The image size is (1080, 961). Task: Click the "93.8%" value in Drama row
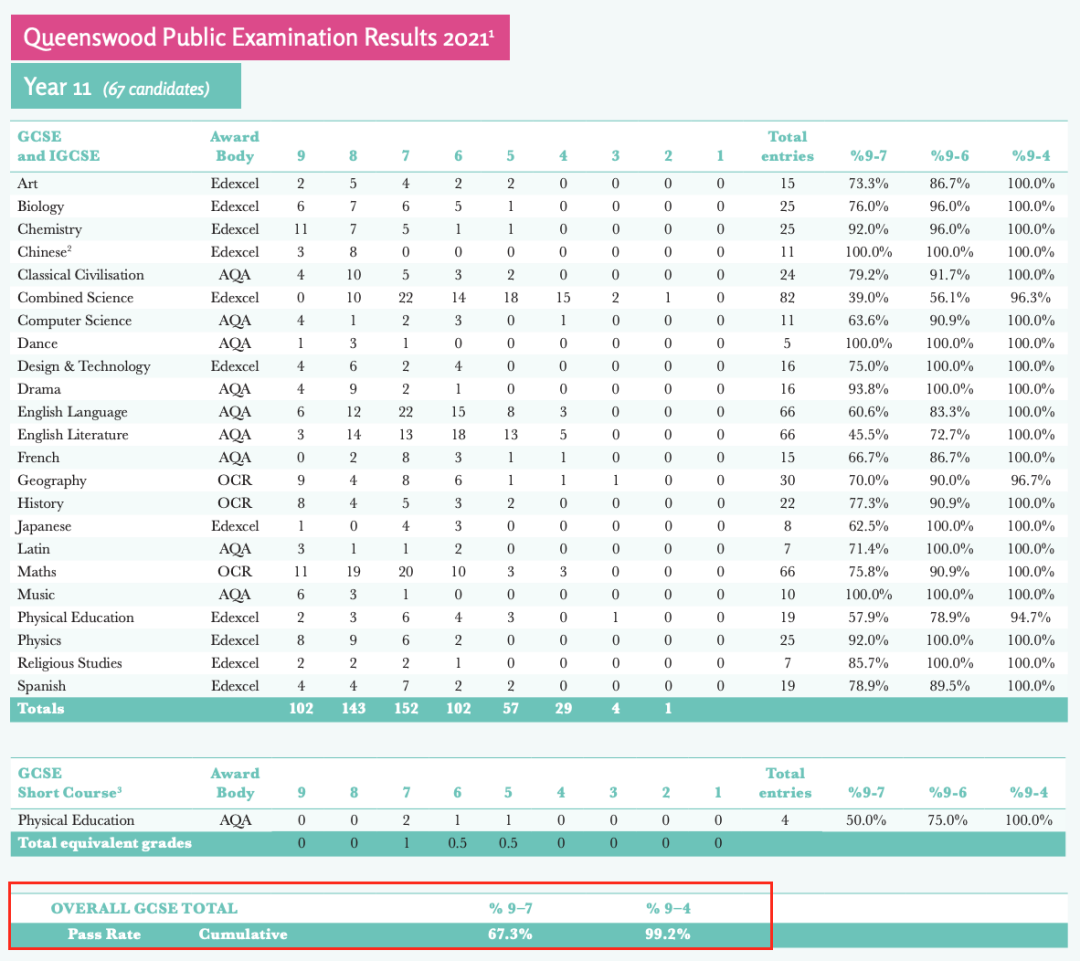click(869, 389)
